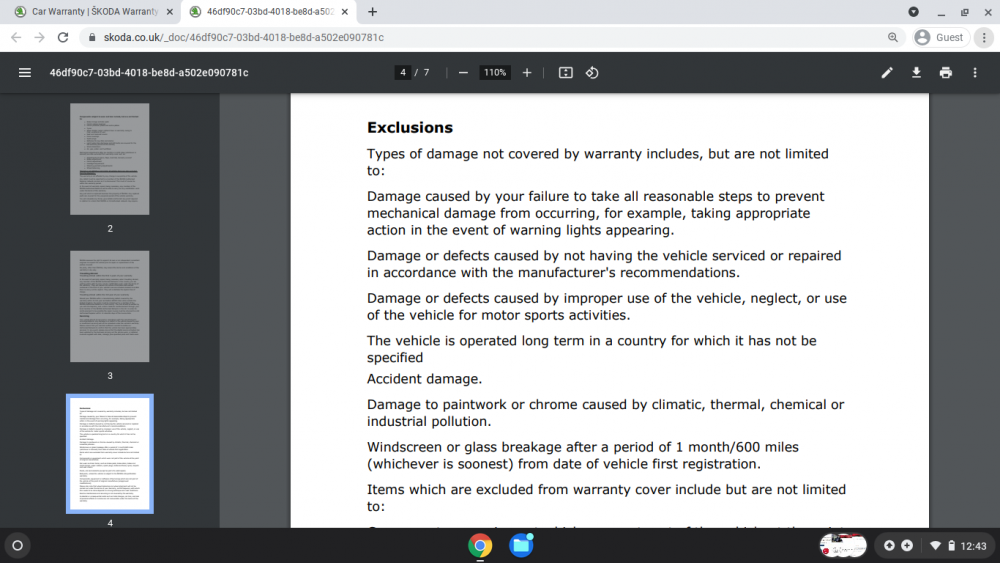Click the page number input field
1000x563 pixels.
[x=402, y=73]
